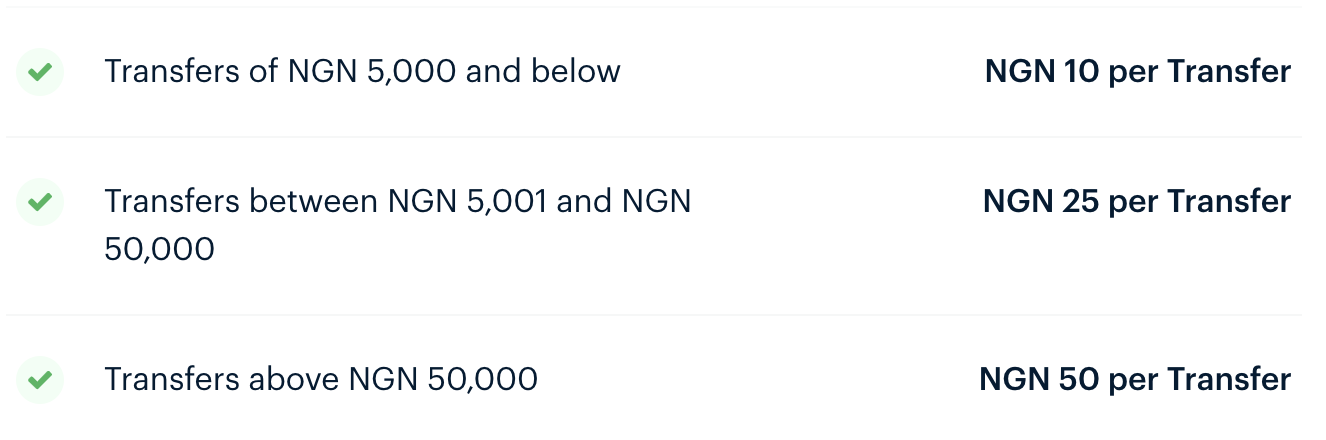Select the Transfers between NGN 5,001 and NGN text
1326x440 pixels.
[398, 202]
